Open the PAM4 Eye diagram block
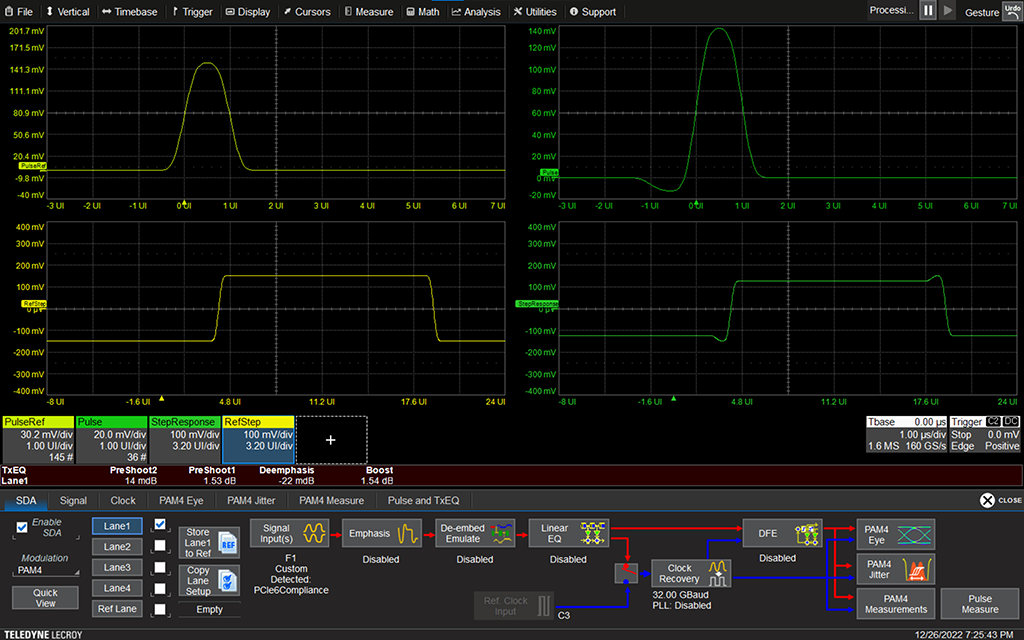Screen dimensions: 1024x640 pyautogui.click(x=894, y=533)
